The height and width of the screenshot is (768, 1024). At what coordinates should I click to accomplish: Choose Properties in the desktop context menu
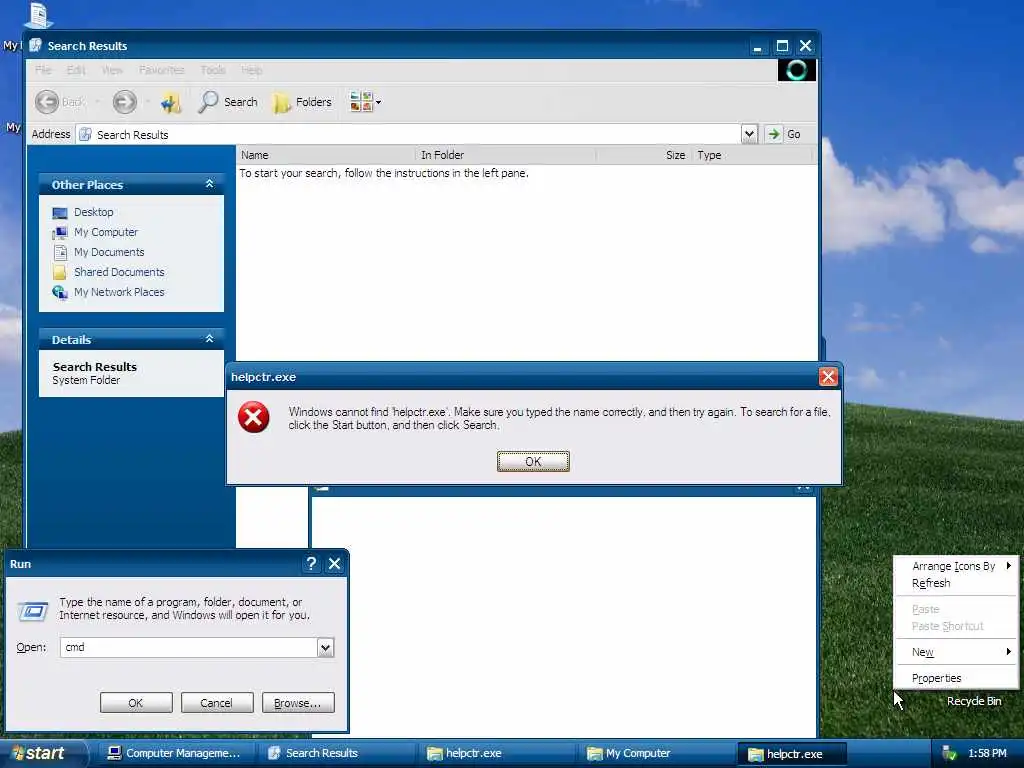point(956,678)
